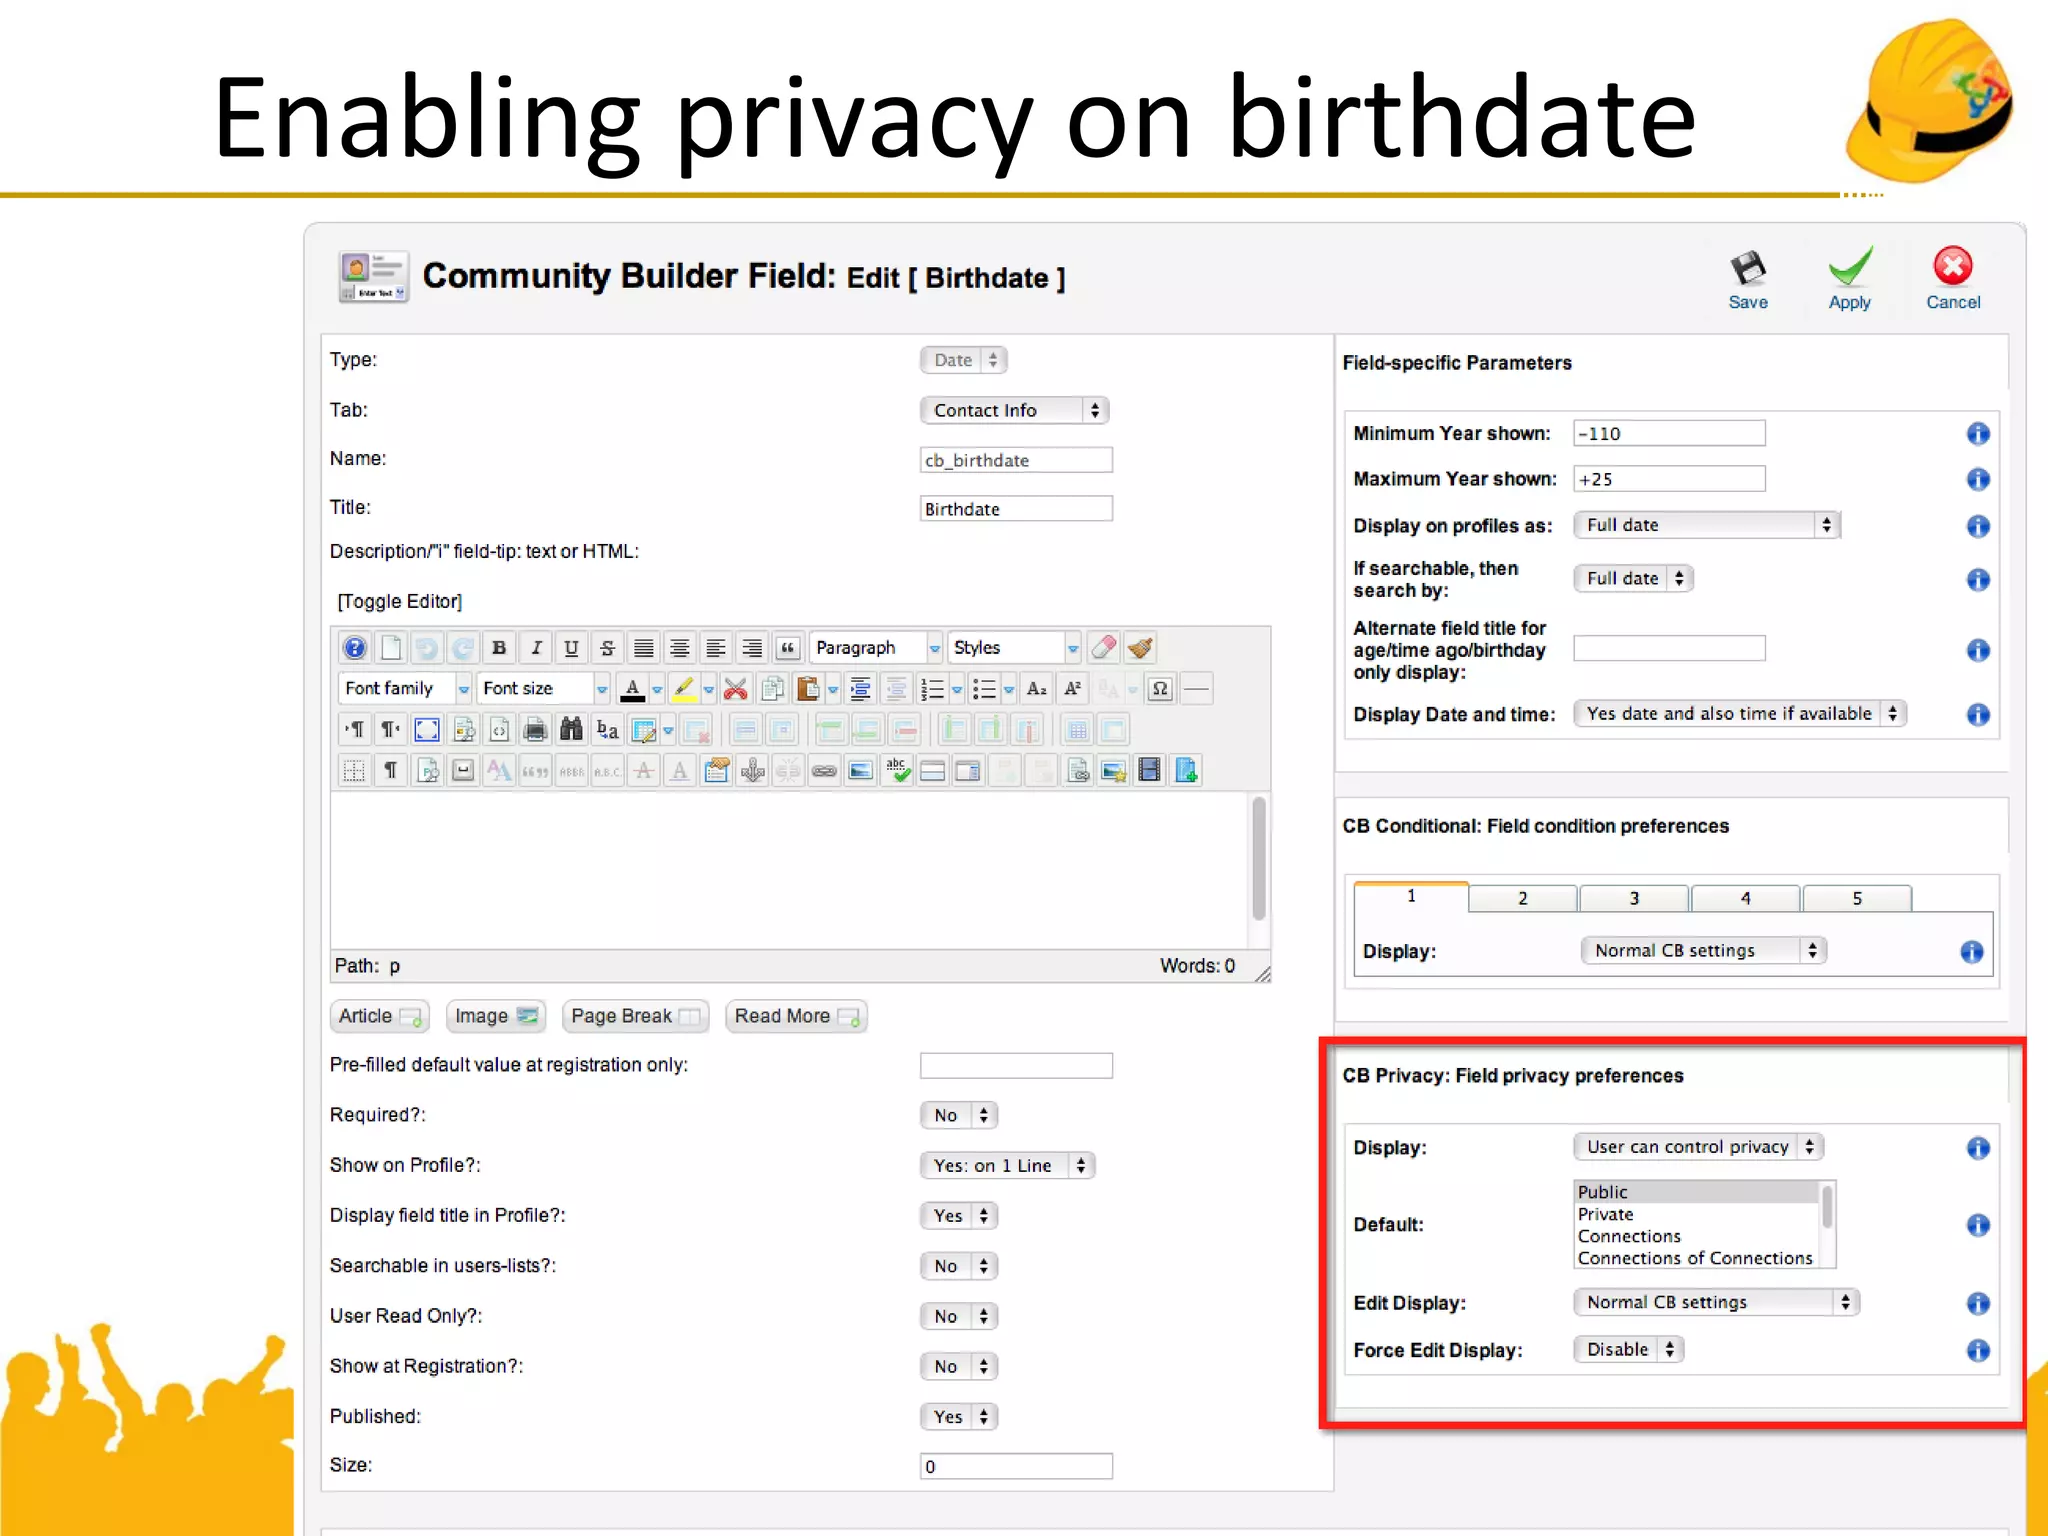Toggle Bold formatting in editor
2048x1536 pixels.
499,648
